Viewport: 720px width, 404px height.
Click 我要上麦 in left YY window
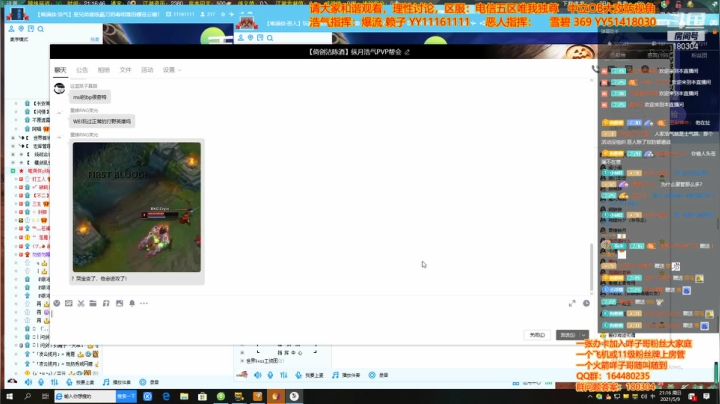[80, 382]
